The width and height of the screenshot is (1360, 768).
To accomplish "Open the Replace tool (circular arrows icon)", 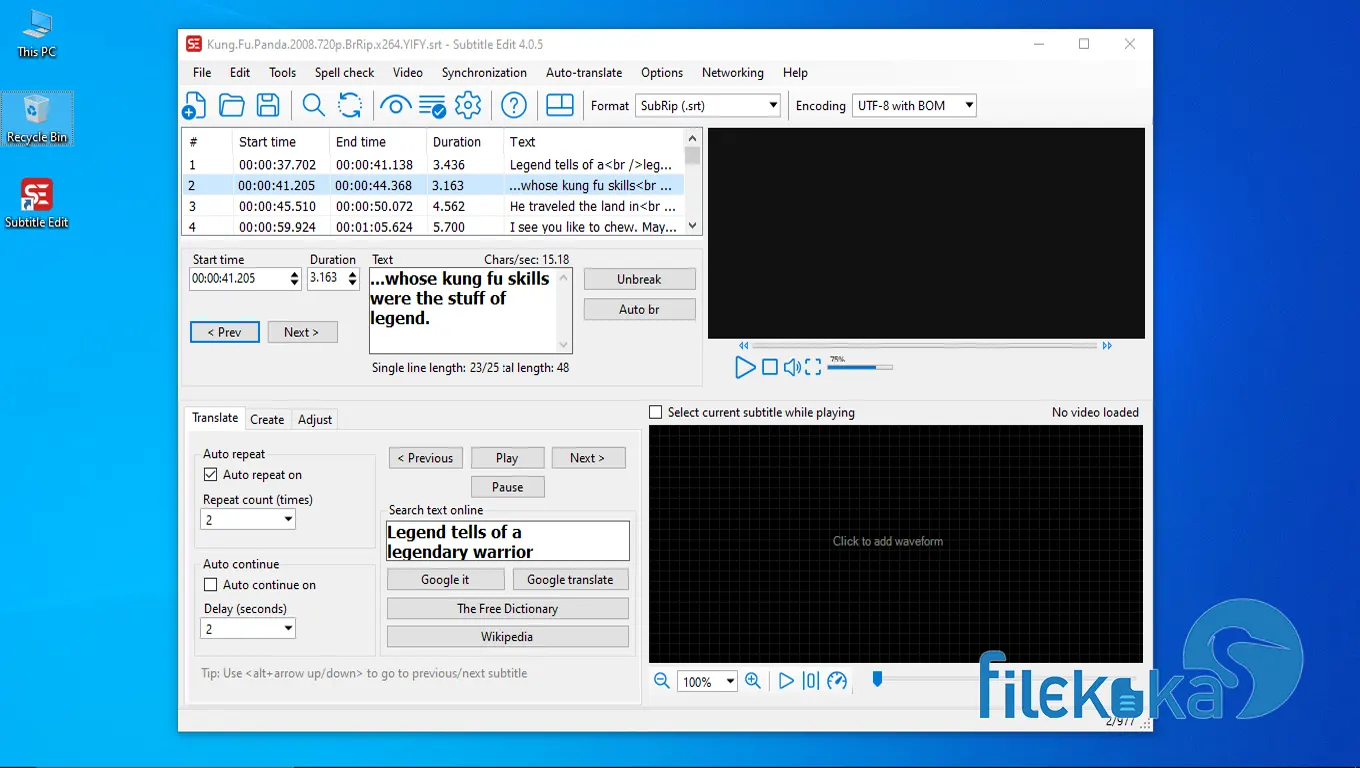I will click(x=350, y=105).
